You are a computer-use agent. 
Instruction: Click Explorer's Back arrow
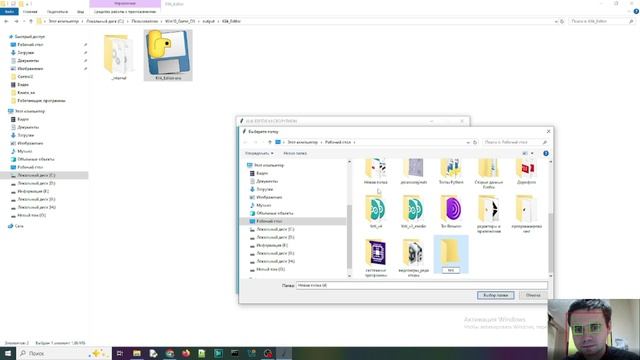pos(6,21)
